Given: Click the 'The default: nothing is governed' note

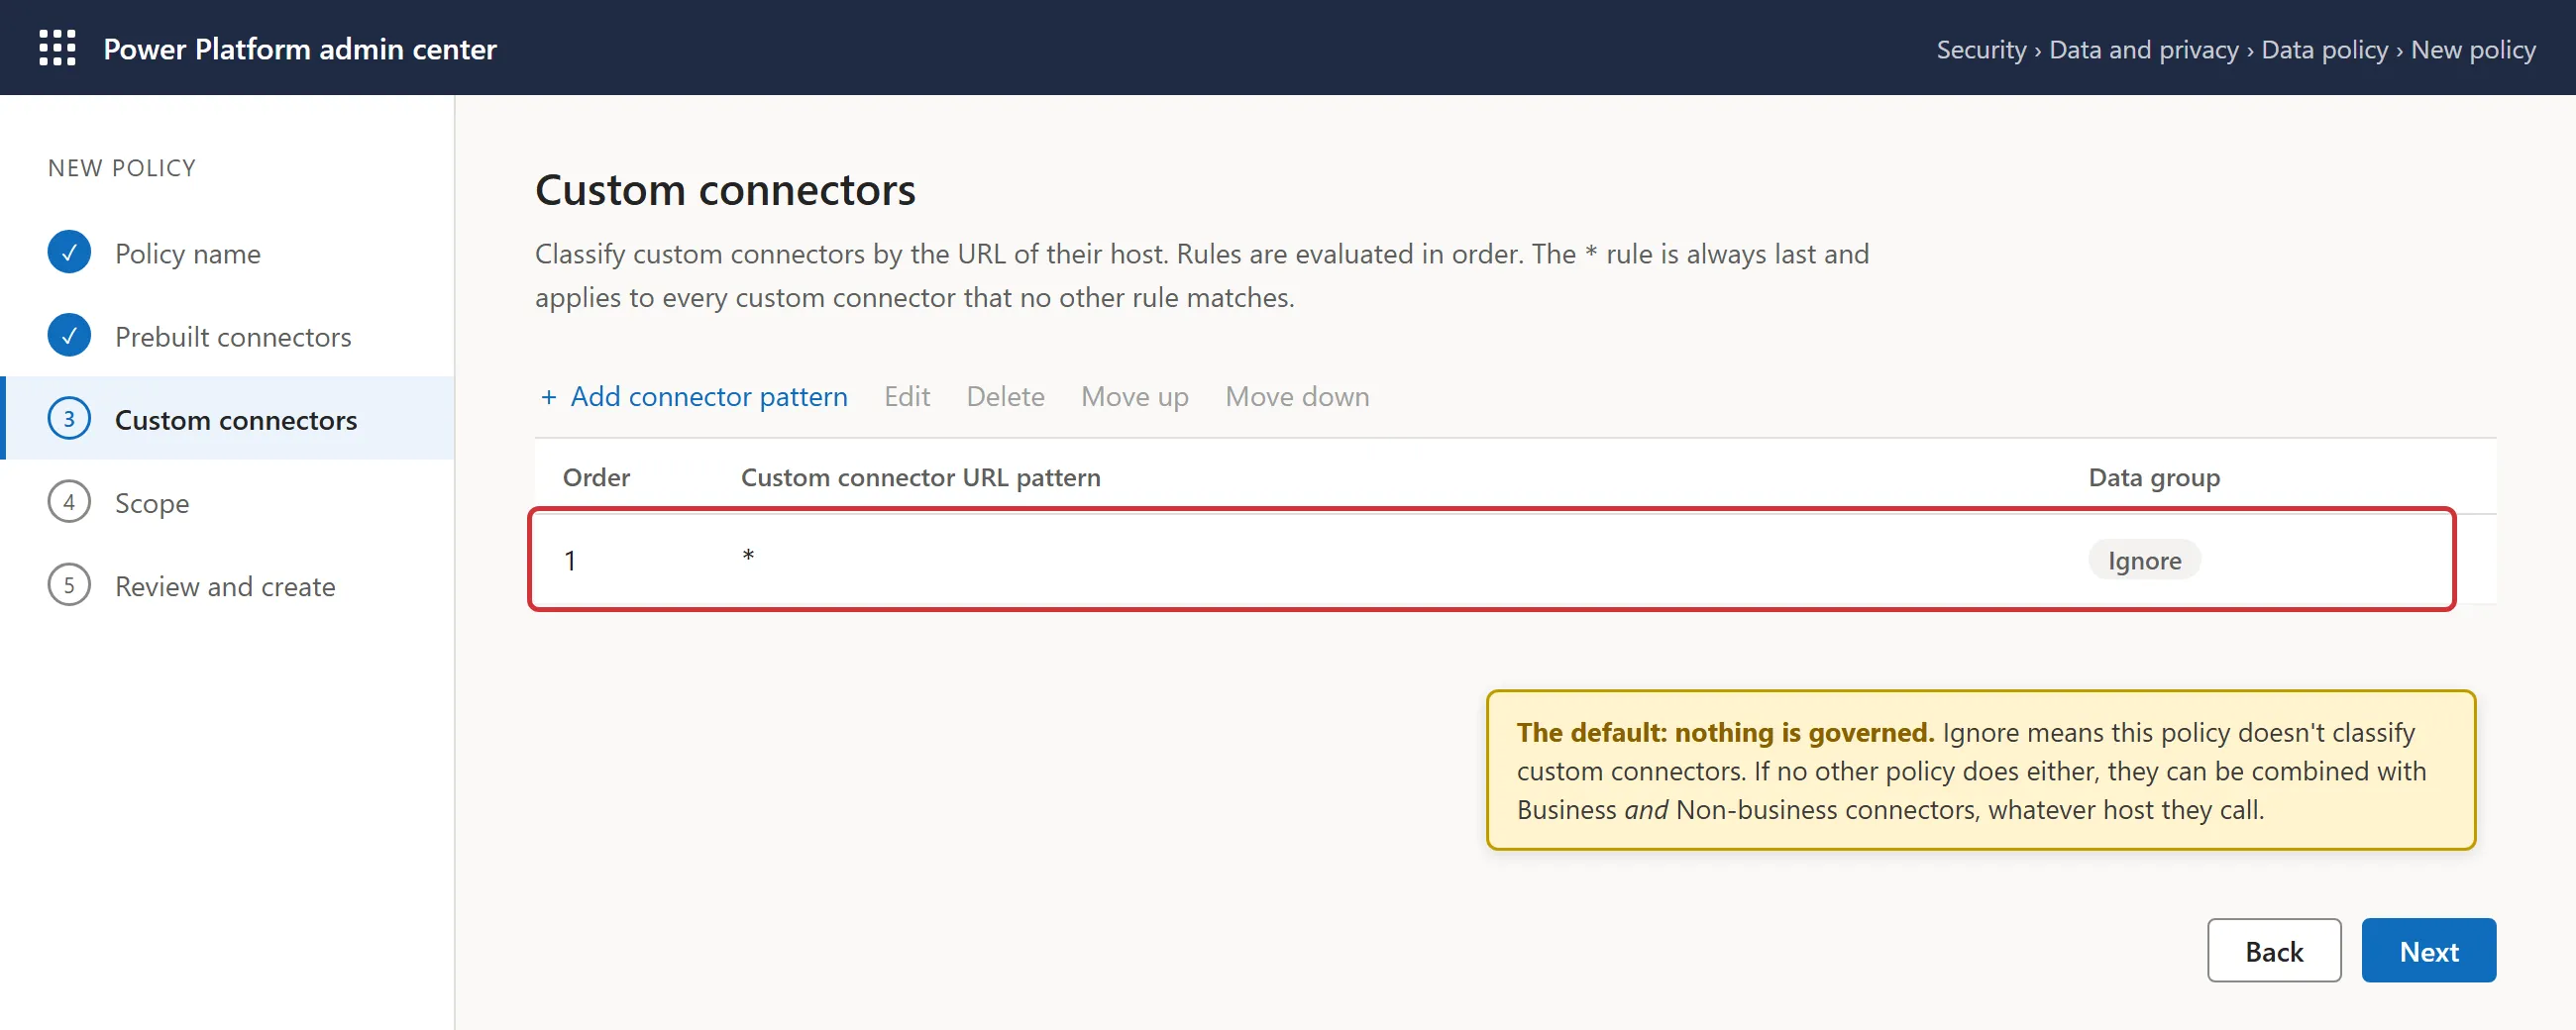Looking at the screenshot, I should point(1980,770).
